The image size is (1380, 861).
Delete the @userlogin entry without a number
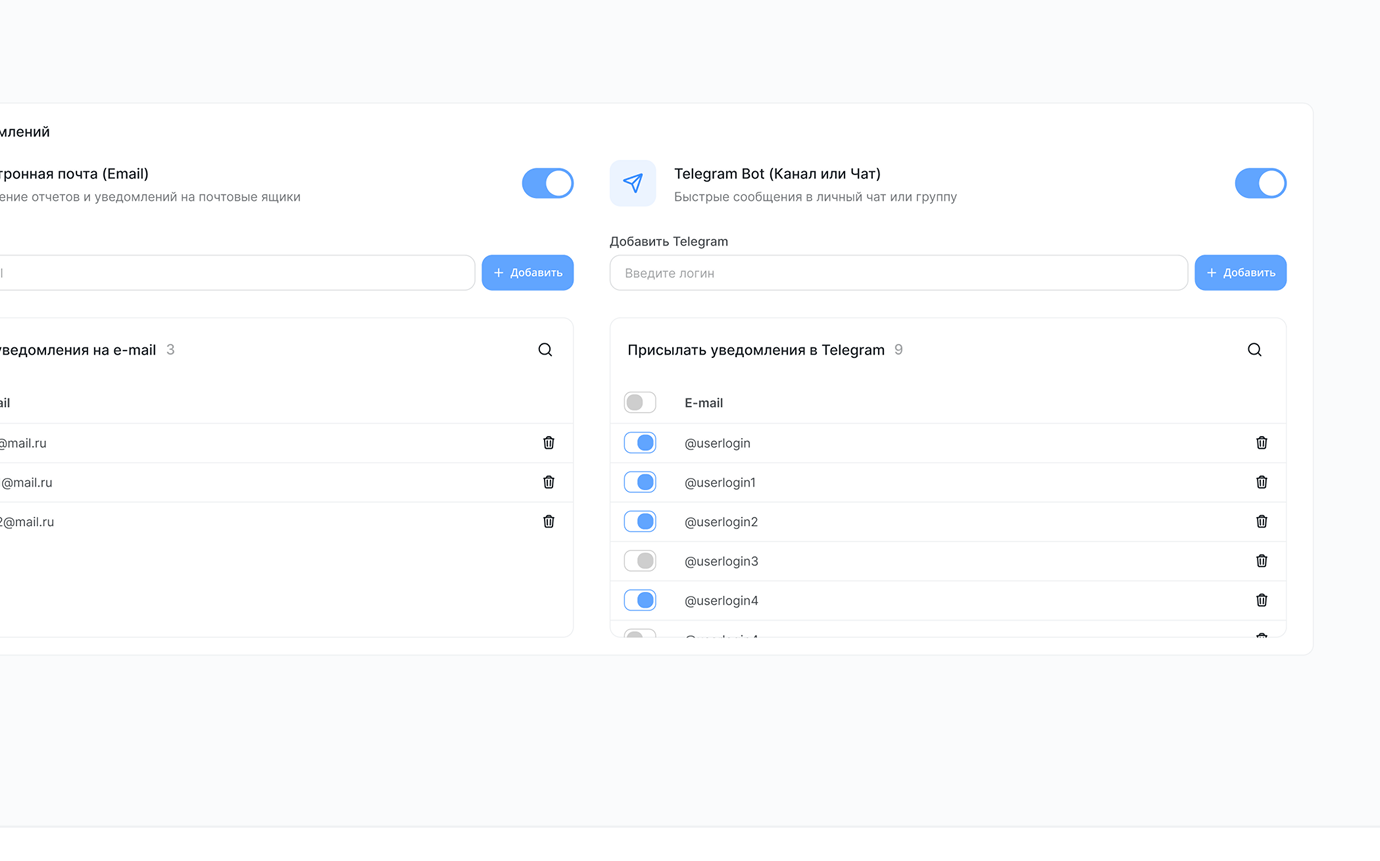pyautogui.click(x=1262, y=443)
